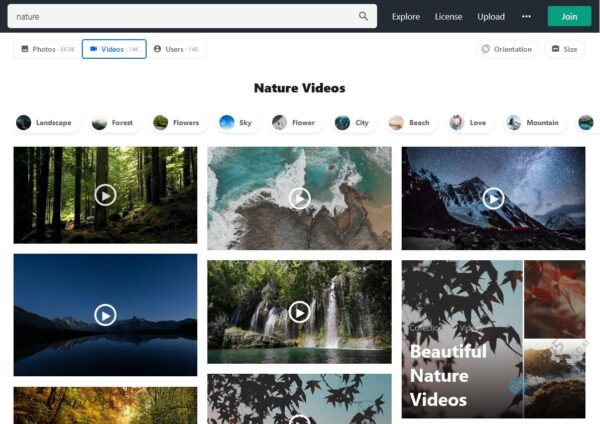
Task: Open the Size filter dropdown
Action: [x=564, y=49]
